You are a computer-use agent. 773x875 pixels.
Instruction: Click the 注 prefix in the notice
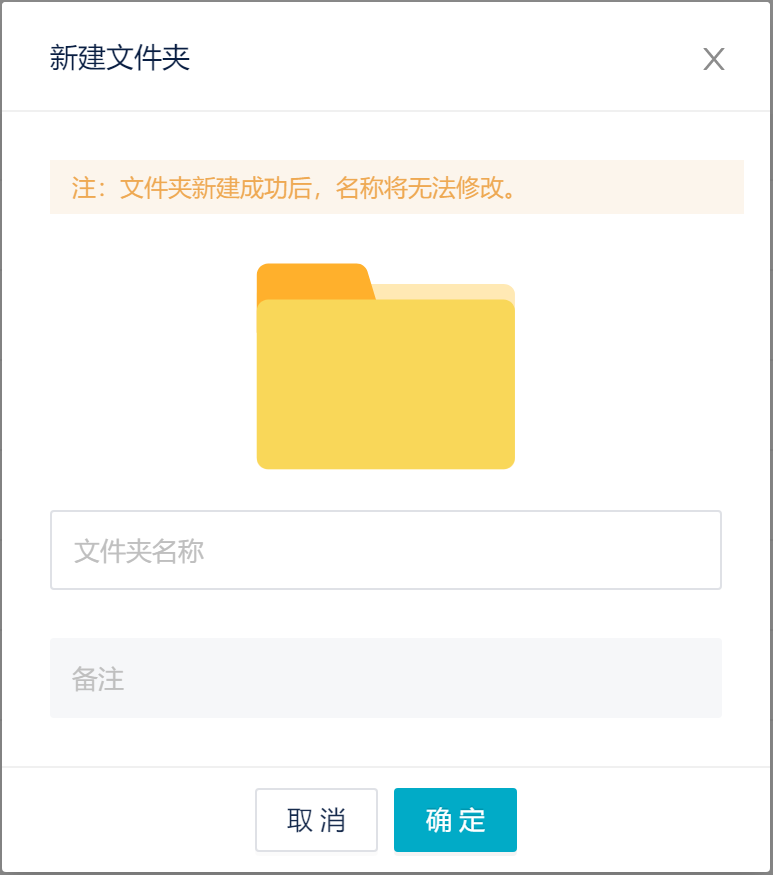(82, 188)
